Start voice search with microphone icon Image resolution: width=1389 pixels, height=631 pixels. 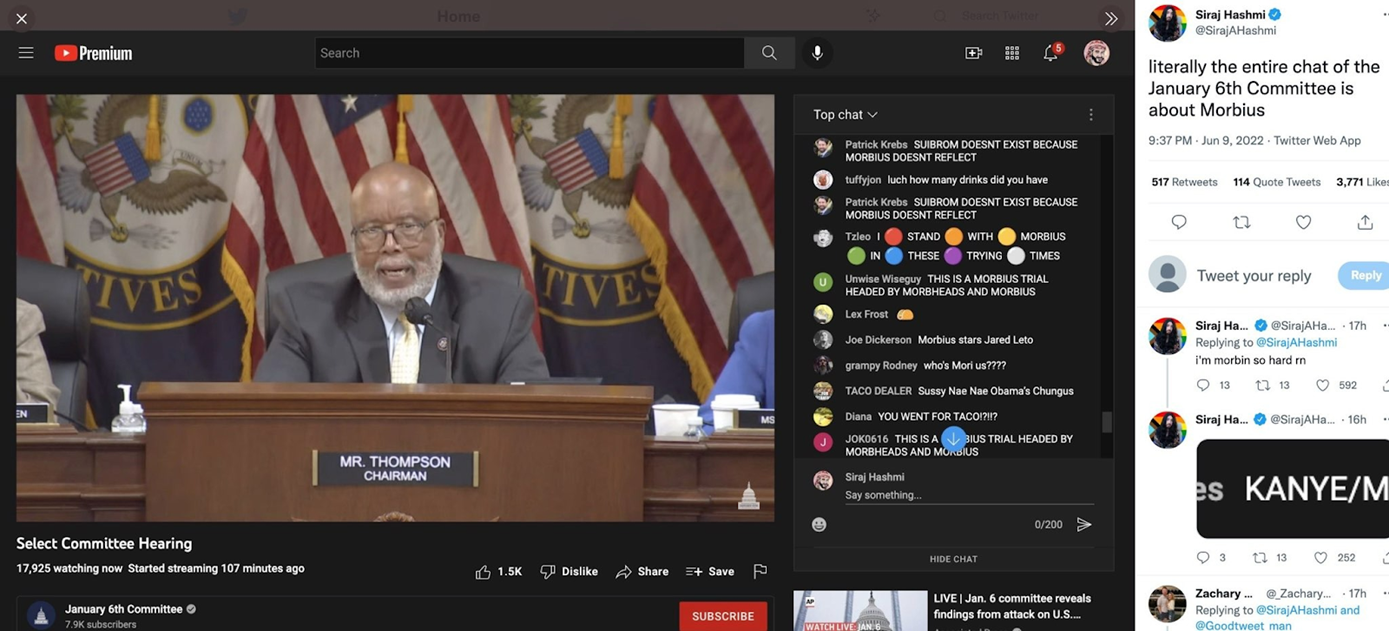click(817, 53)
